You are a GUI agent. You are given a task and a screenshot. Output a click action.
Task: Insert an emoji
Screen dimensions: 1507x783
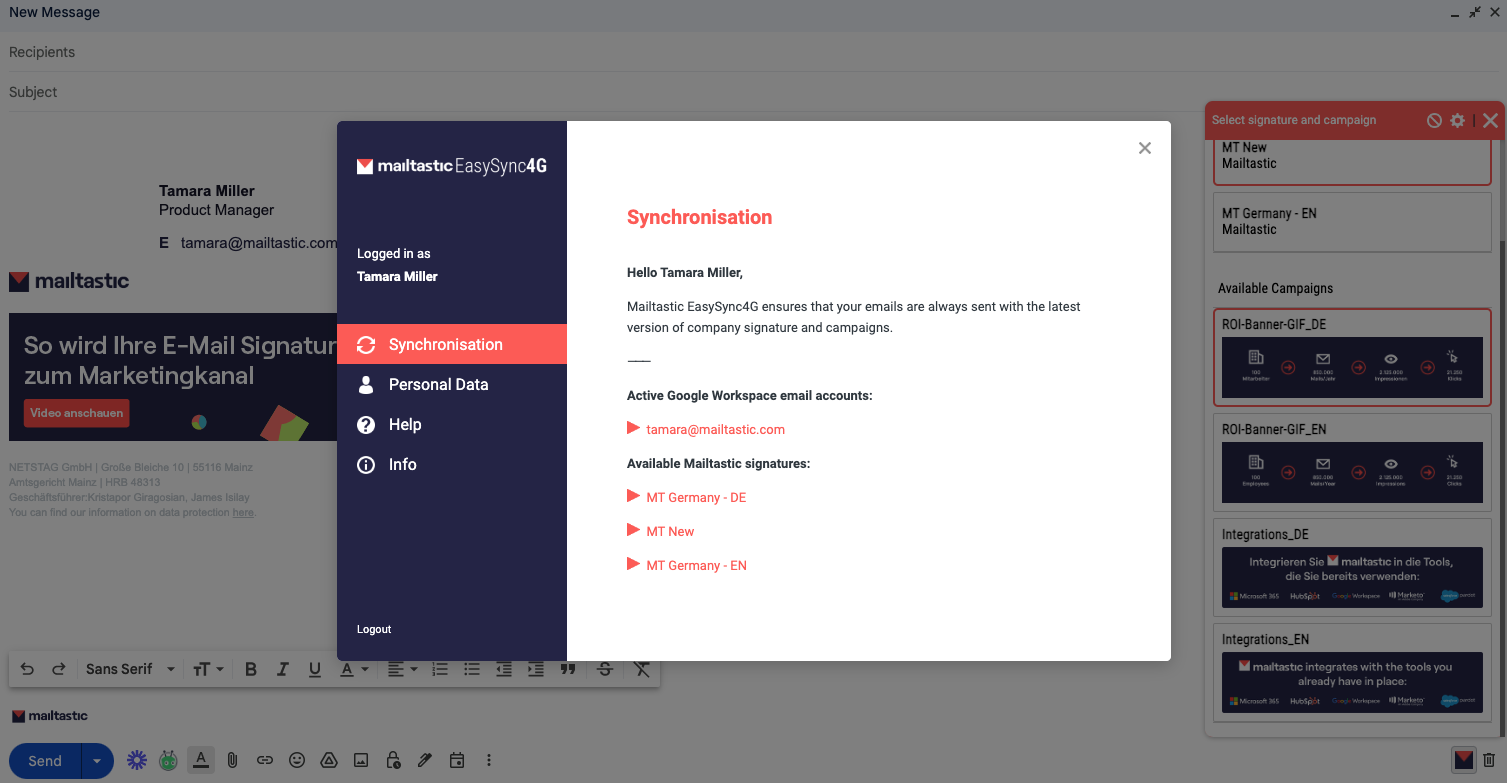tap(297, 760)
